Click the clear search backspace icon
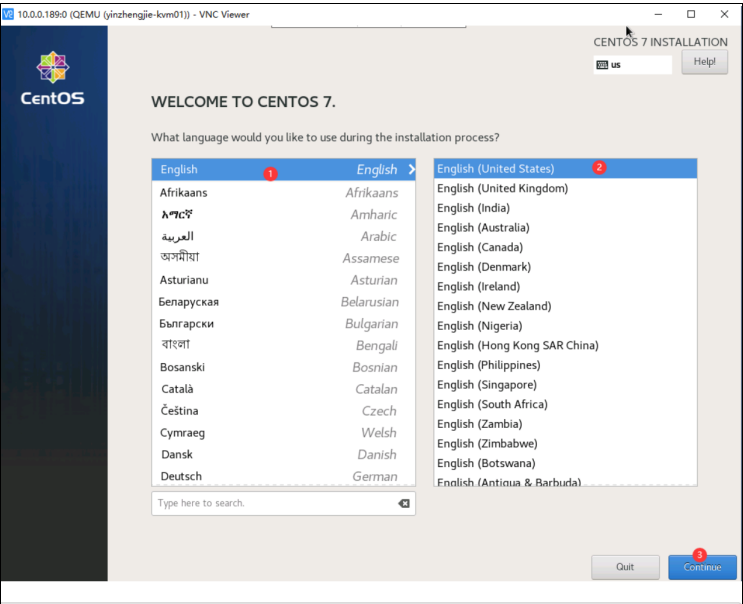Screen dimensions: 743x604 click(404, 503)
